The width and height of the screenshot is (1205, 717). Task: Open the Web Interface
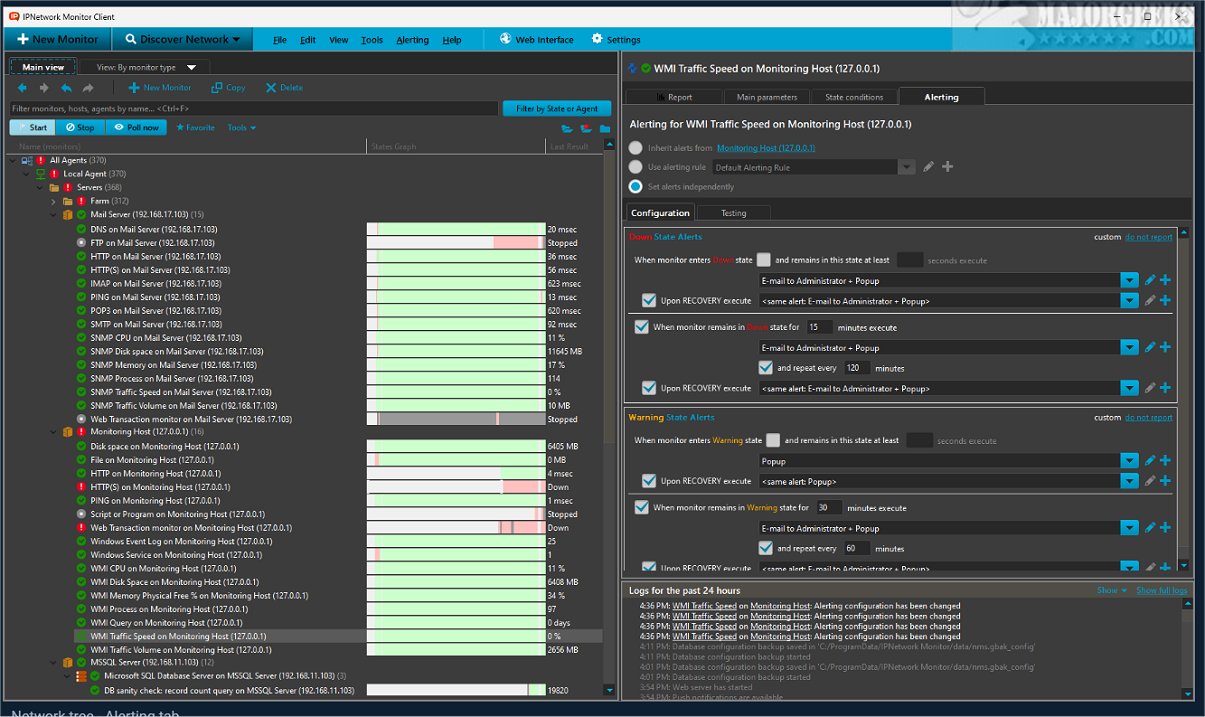point(536,39)
